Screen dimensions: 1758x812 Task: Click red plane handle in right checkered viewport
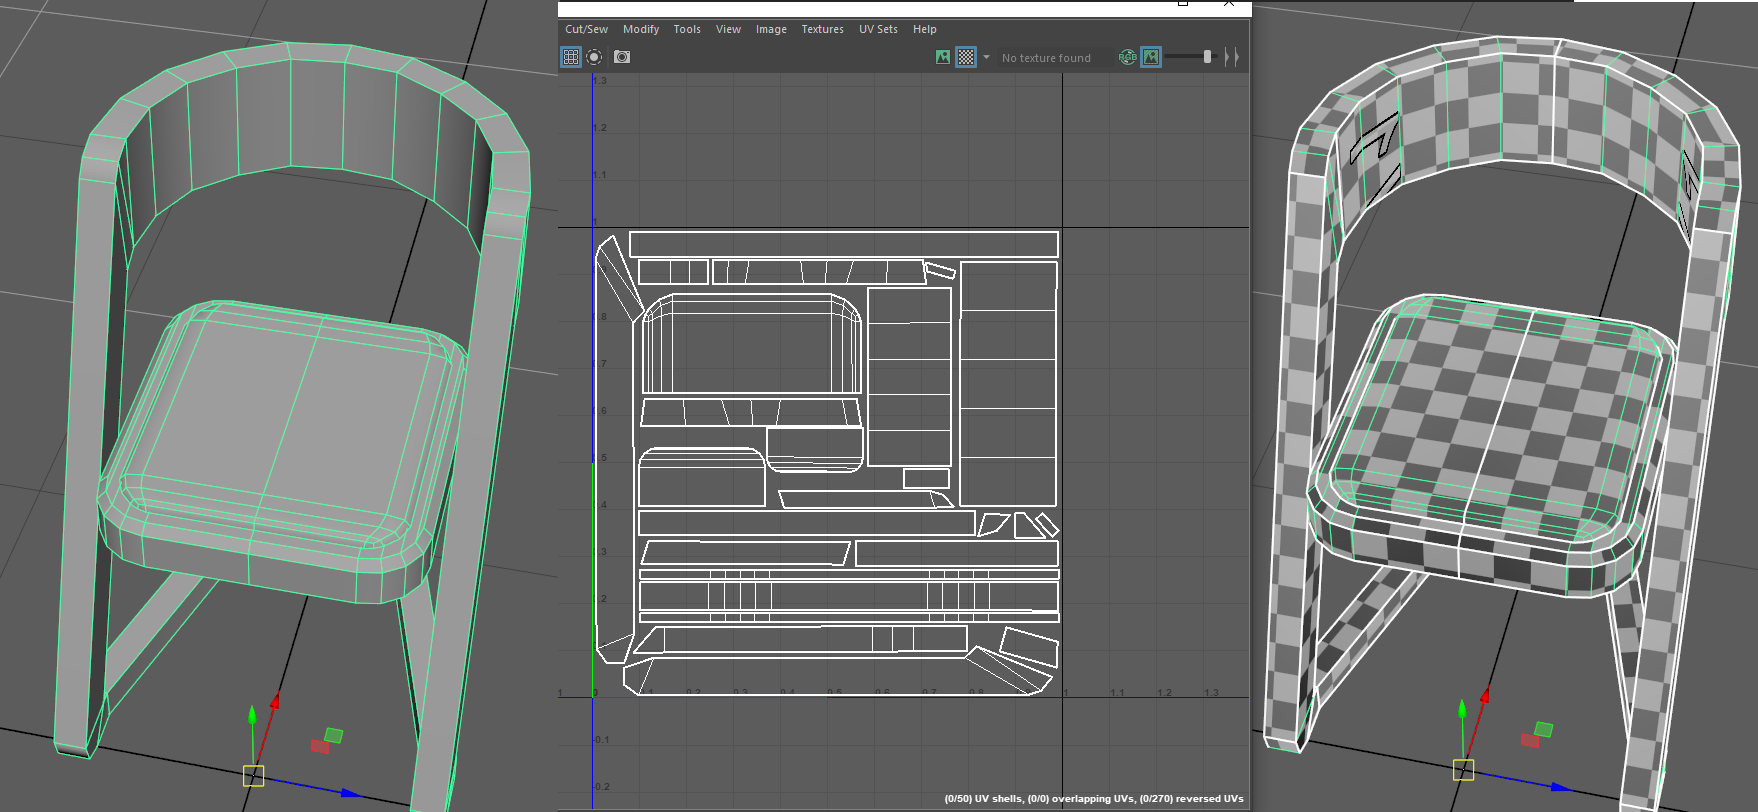pos(1530,740)
